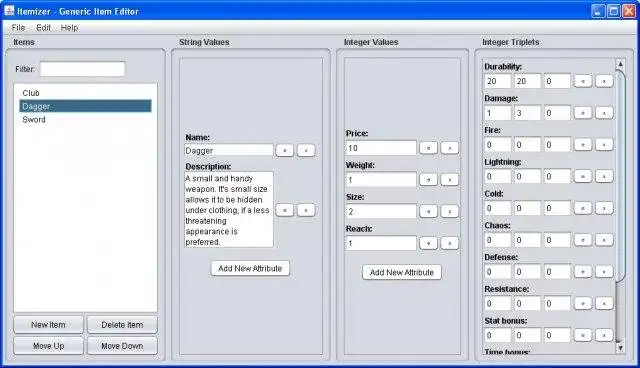
Task: Click the Size field showing 2
Action: [381, 211]
